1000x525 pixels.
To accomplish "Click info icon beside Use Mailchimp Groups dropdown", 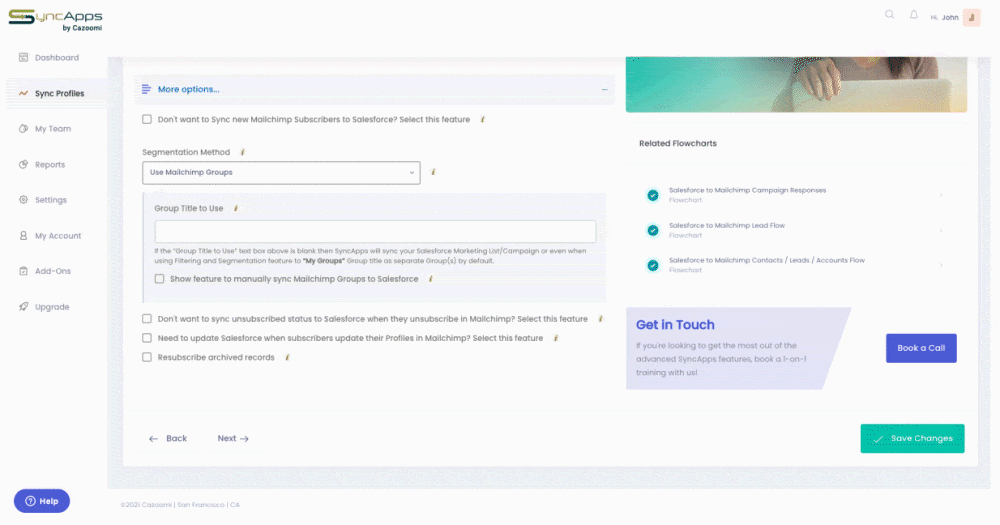I will click(433, 172).
